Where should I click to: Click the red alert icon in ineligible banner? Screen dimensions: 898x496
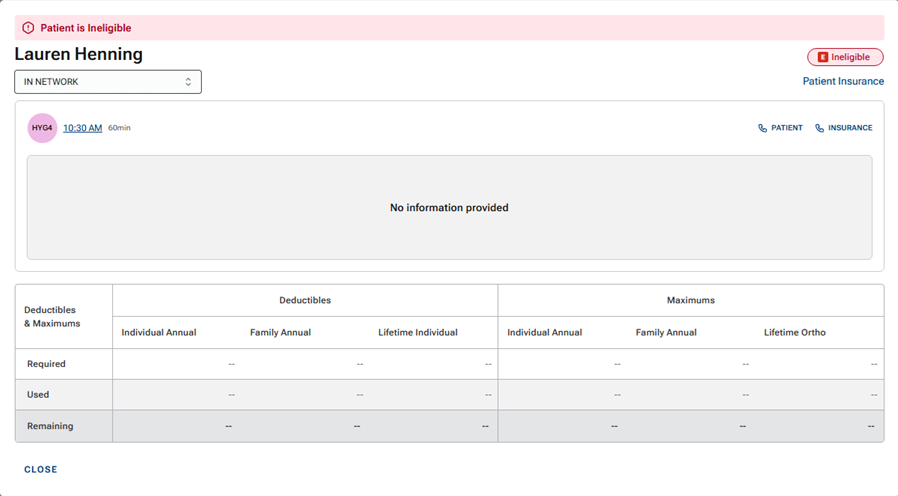tap(28, 28)
